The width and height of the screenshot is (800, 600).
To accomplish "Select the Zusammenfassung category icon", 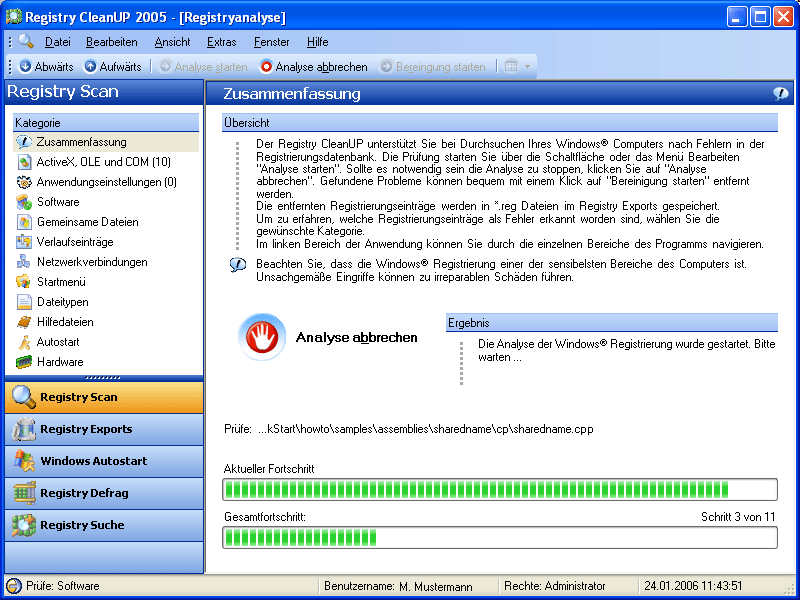I will 24,142.
